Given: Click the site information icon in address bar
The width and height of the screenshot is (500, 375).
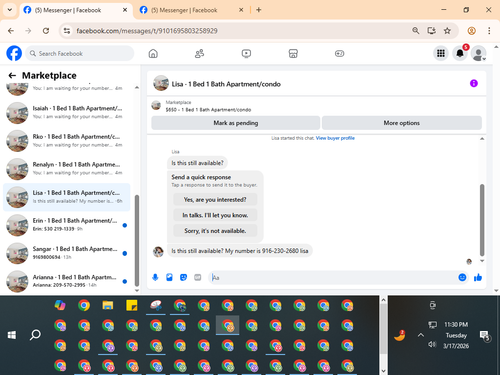Looking at the screenshot, I should 67,31.
